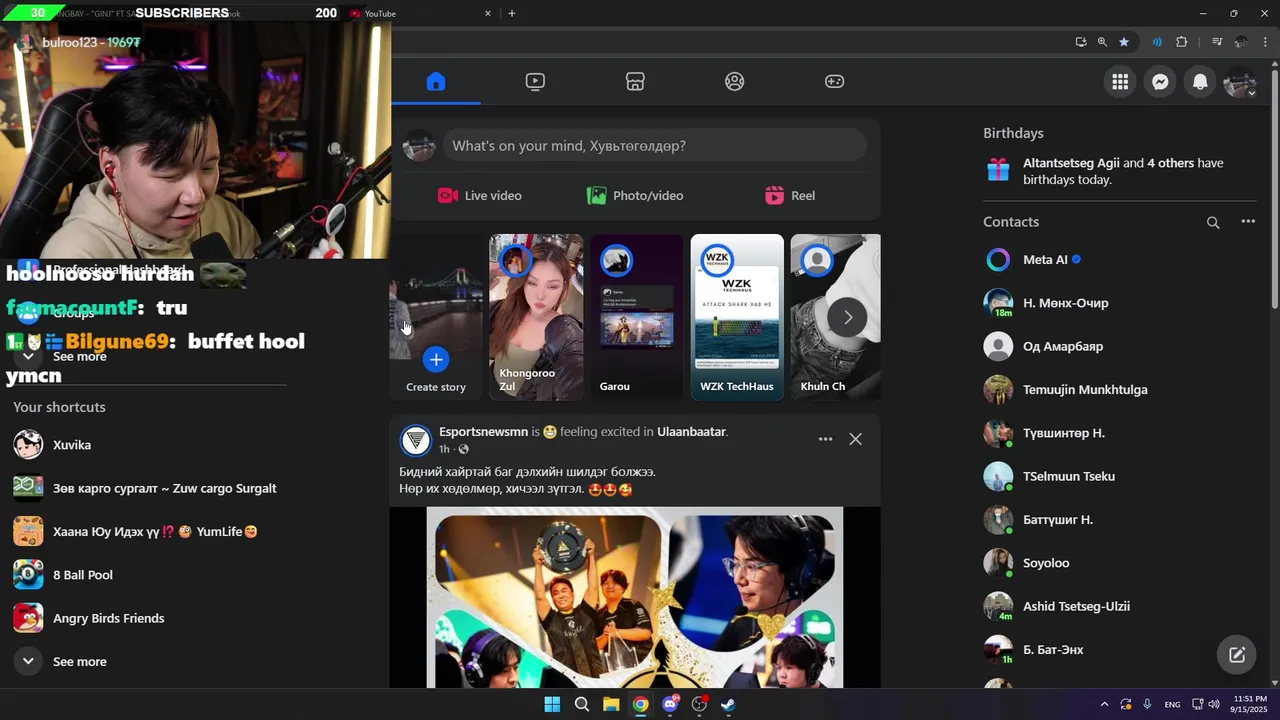Open OBS Studio from the taskbar
Image resolution: width=1280 pixels, height=720 pixels.
pos(699,704)
